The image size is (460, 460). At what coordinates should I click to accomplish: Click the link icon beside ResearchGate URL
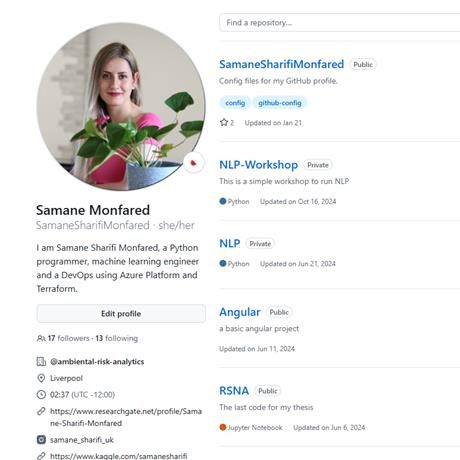coord(41,411)
